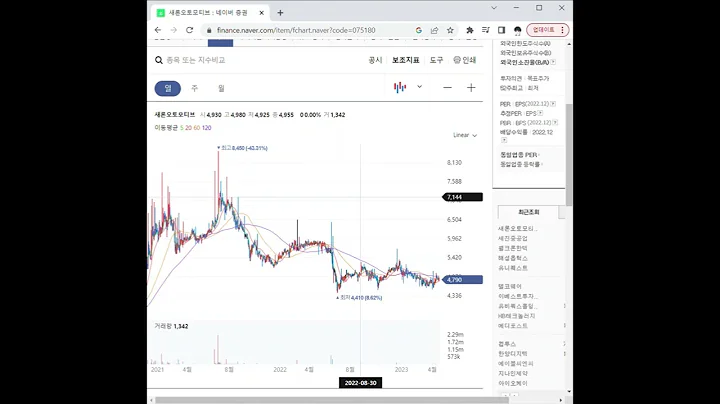Go back with the browser back arrow

(158, 30)
